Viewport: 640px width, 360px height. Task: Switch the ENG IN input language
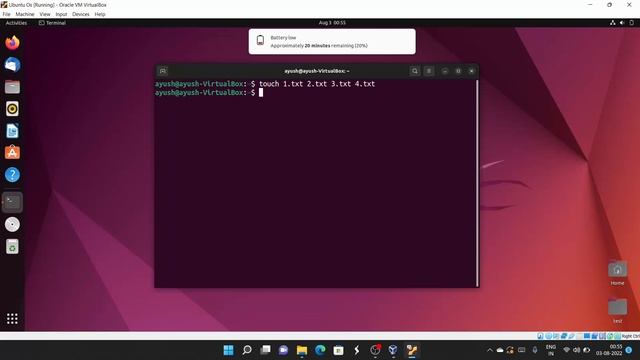[x=551, y=350]
